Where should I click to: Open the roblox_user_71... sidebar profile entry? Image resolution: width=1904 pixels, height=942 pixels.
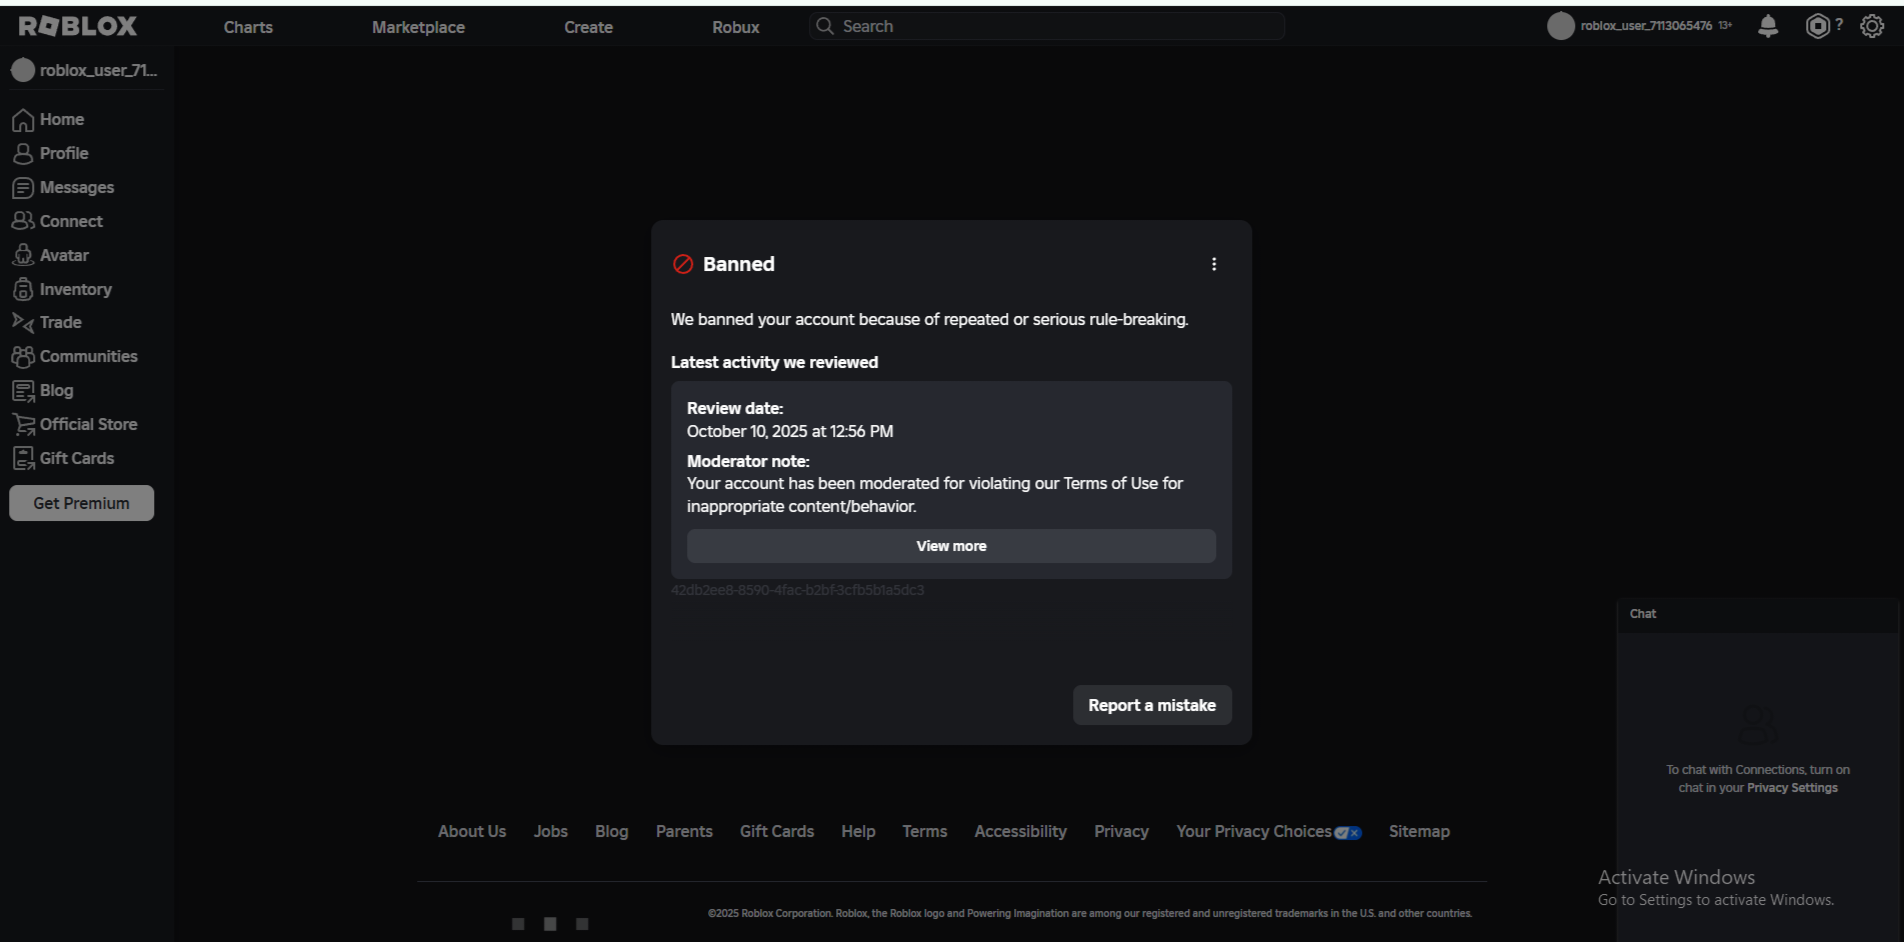click(x=86, y=70)
